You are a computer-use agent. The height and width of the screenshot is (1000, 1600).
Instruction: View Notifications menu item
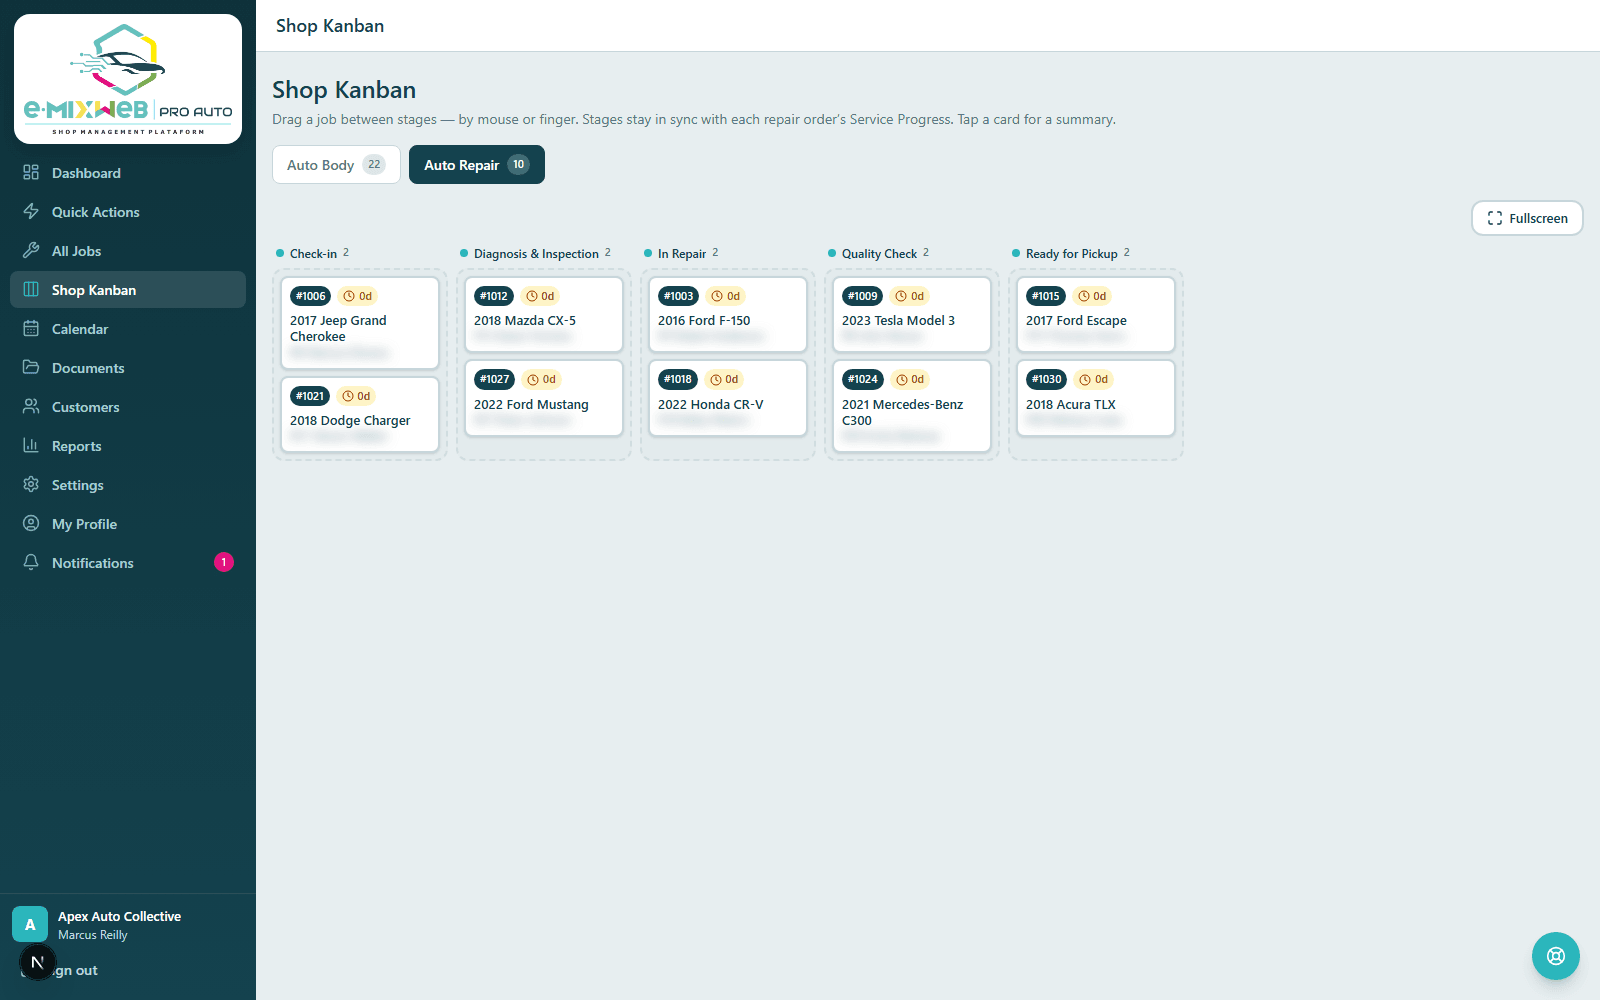[x=128, y=563]
